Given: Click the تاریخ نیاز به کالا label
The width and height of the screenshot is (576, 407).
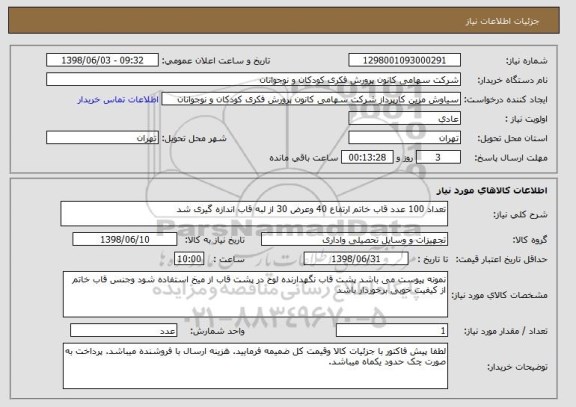Looking at the screenshot, I should pos(215,240).
